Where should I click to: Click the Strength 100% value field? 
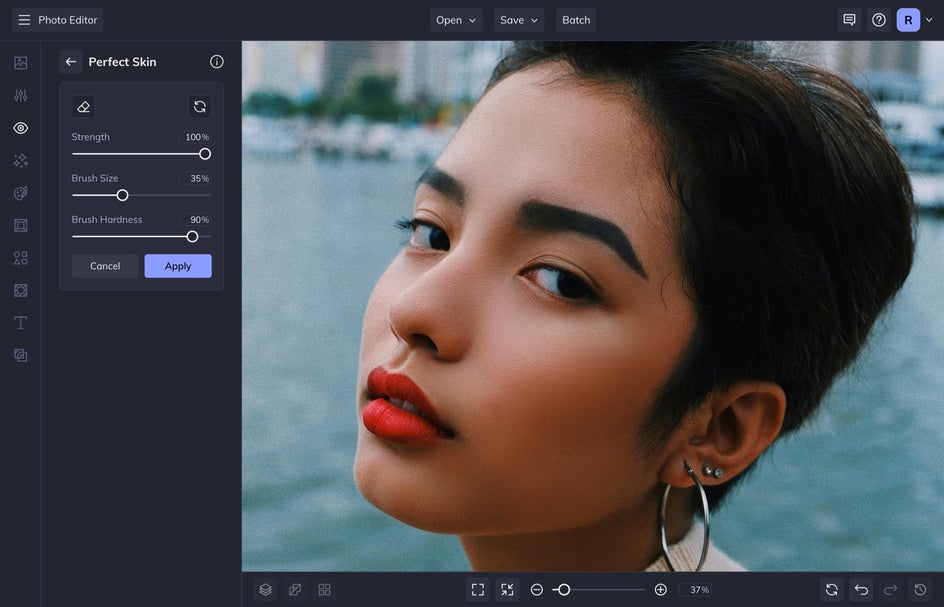[x=195, y=137]
